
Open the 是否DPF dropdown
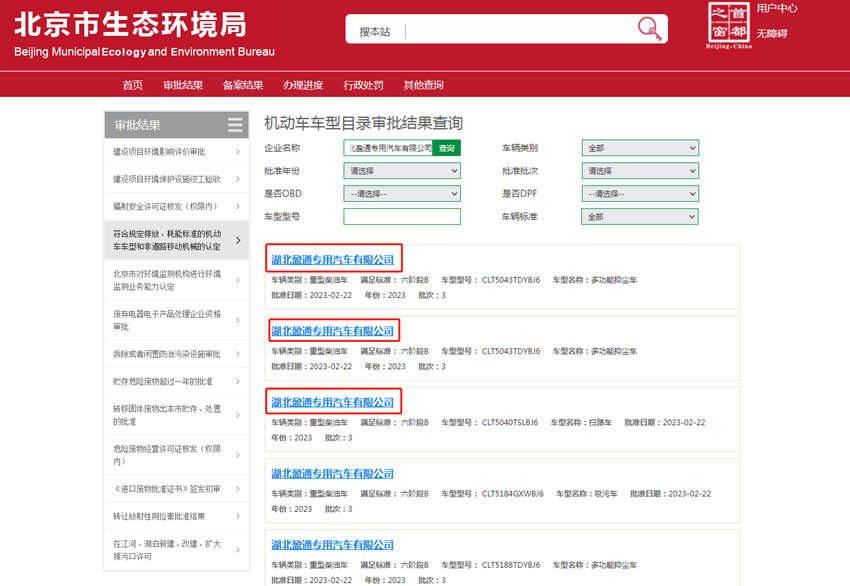pos(639,194)
